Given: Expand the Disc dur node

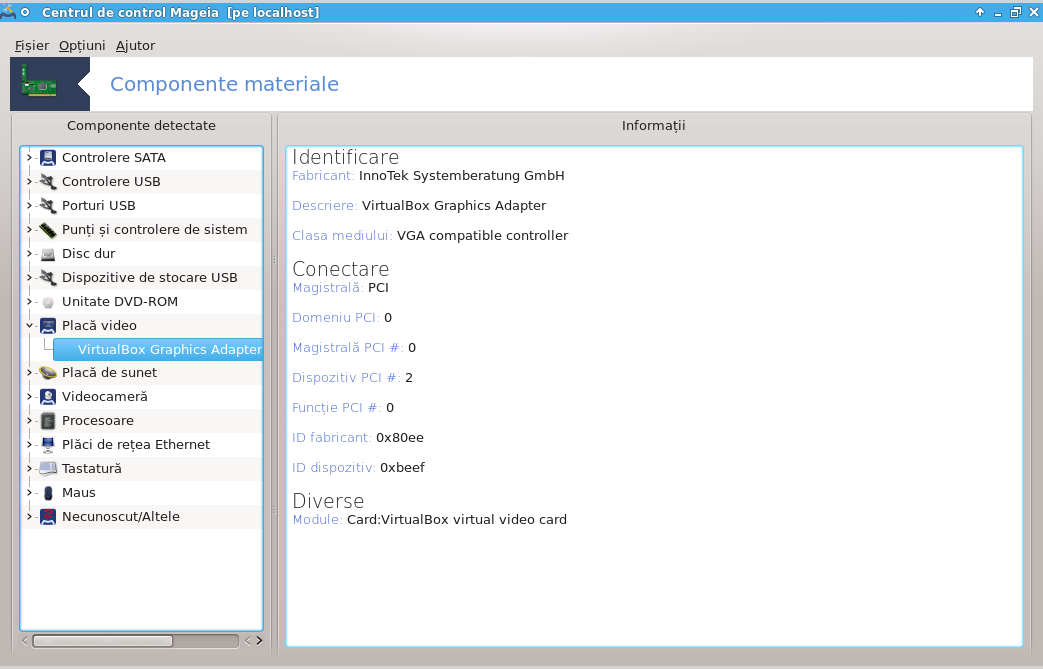Looking at the screenshot, I should [x=29, y=253].
